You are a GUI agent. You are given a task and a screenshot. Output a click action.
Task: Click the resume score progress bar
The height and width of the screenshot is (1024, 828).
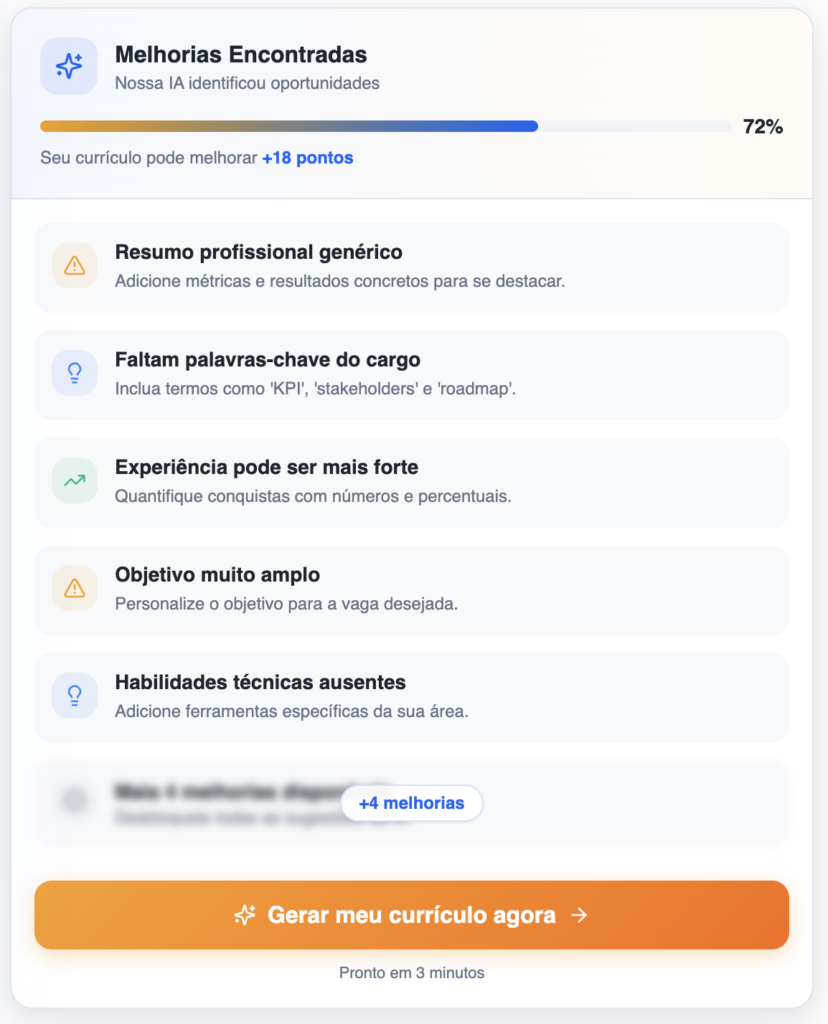pos(385,127)
